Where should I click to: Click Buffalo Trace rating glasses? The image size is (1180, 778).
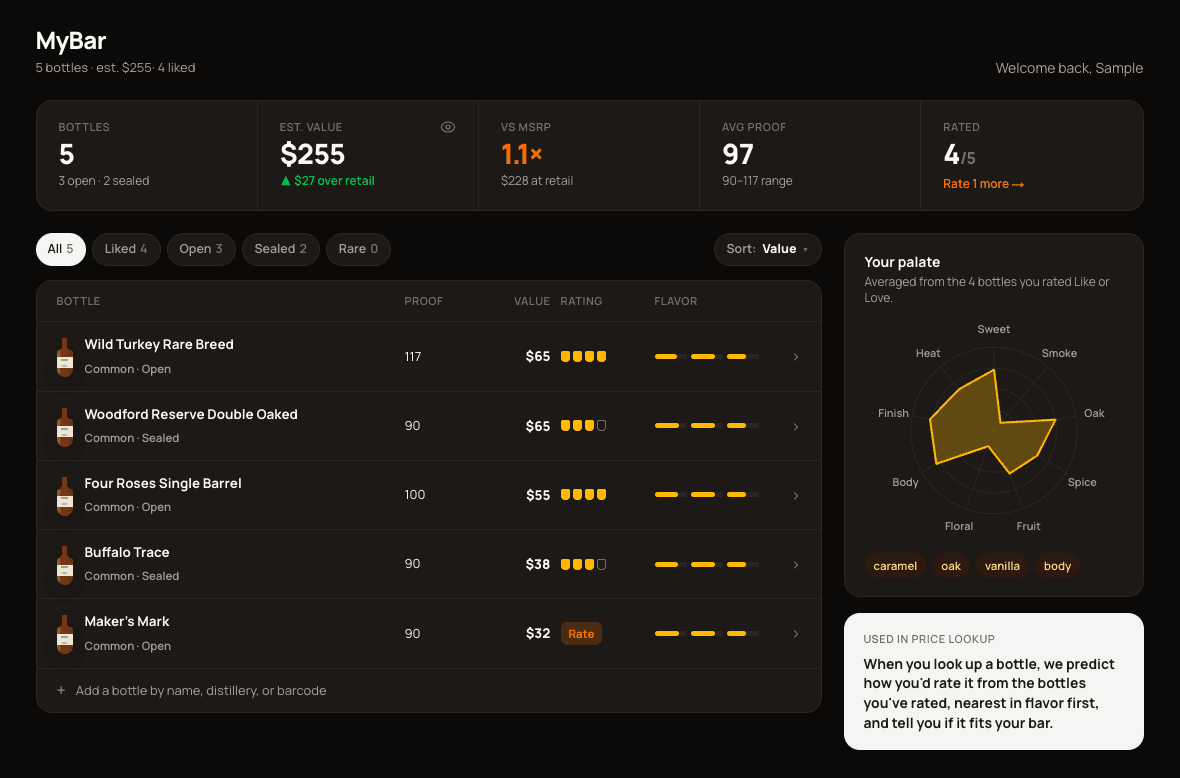click(583, 564)
